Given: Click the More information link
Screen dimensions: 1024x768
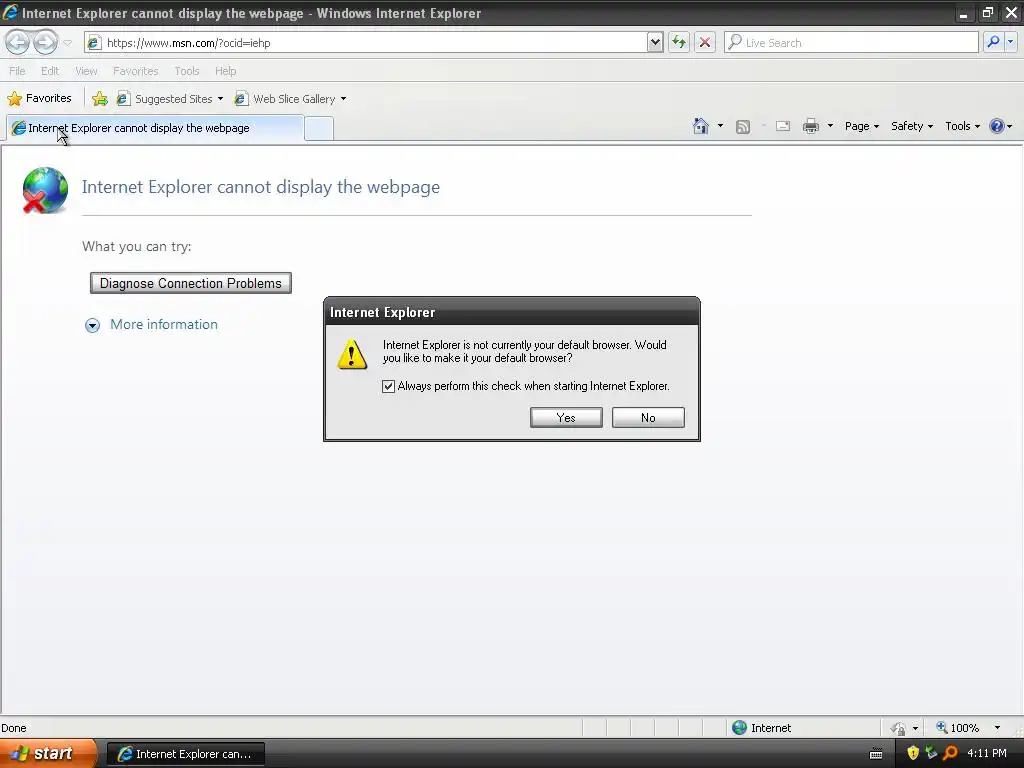Looking at the screenshot, I should [x=164, y=325].
